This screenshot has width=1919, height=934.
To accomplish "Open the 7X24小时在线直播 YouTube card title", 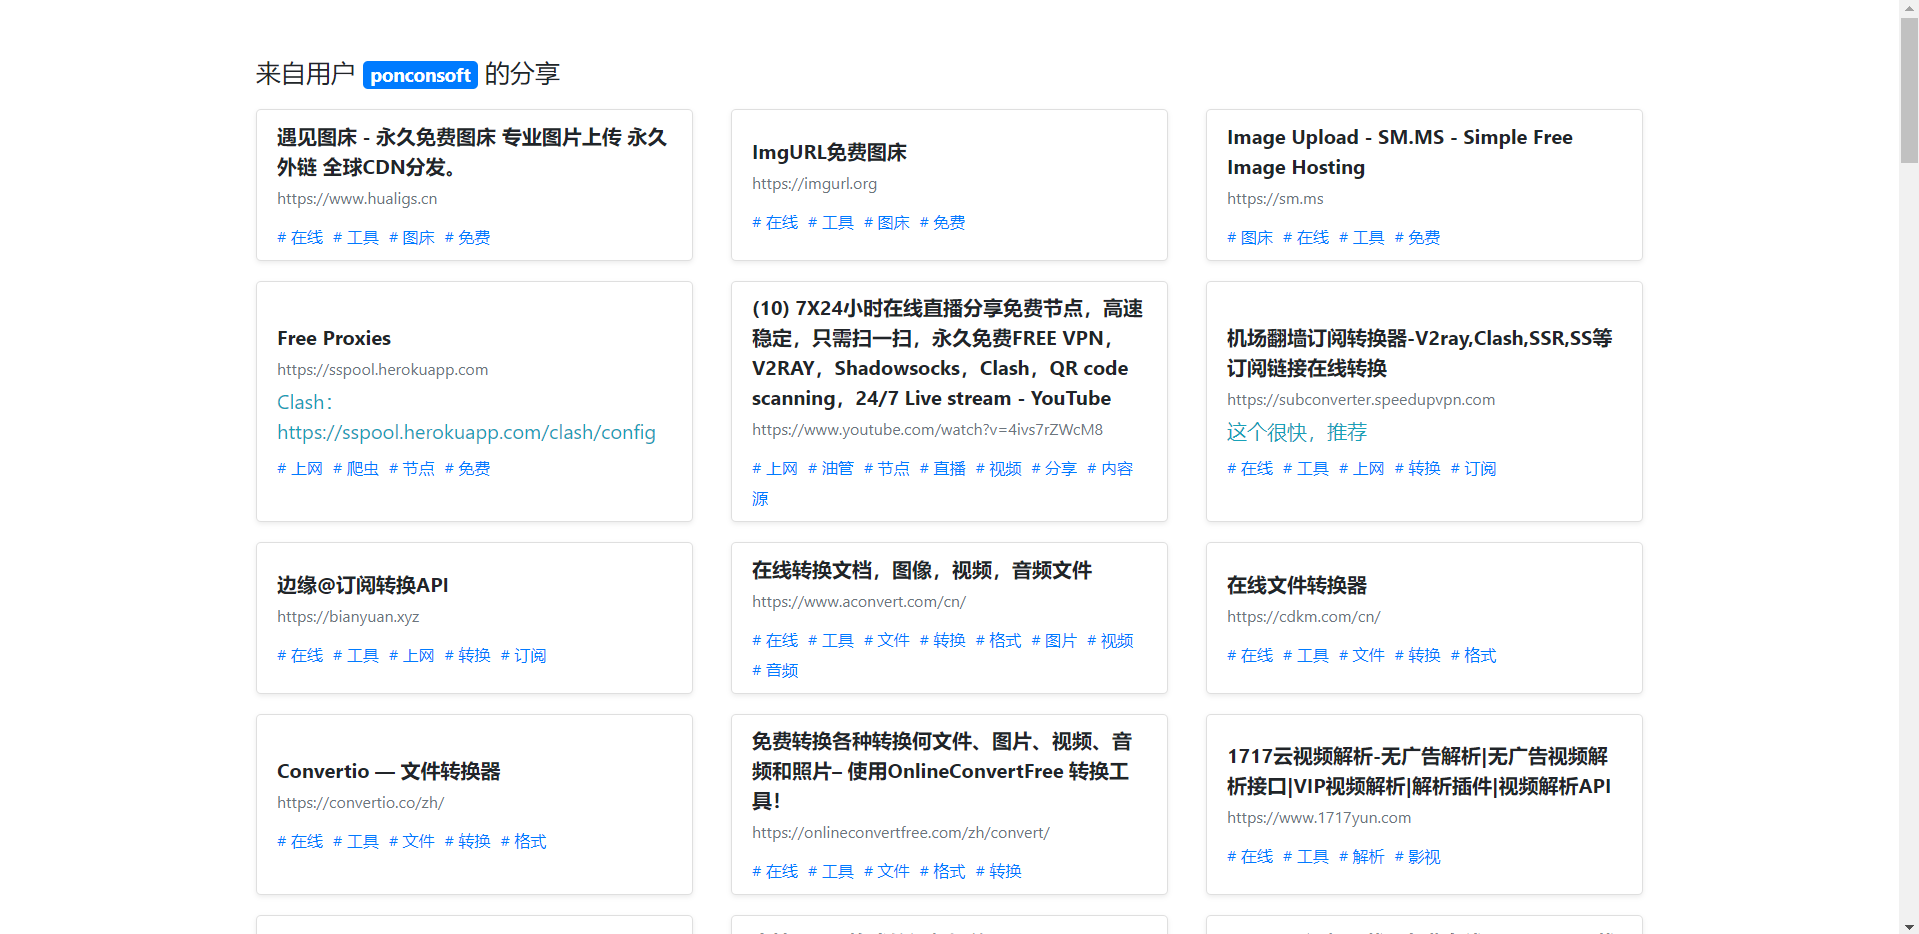I will point(947,353).
